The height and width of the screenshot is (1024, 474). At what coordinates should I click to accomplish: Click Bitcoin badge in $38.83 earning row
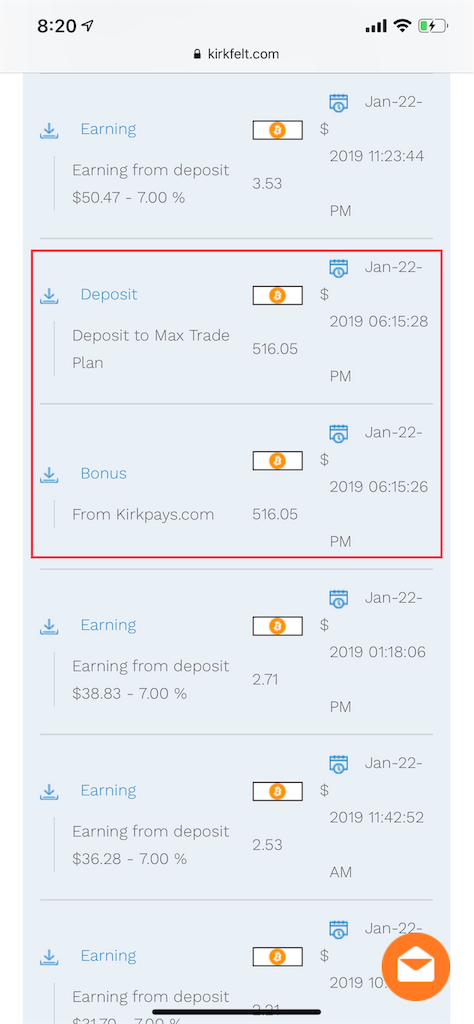[x=277, y=626]
